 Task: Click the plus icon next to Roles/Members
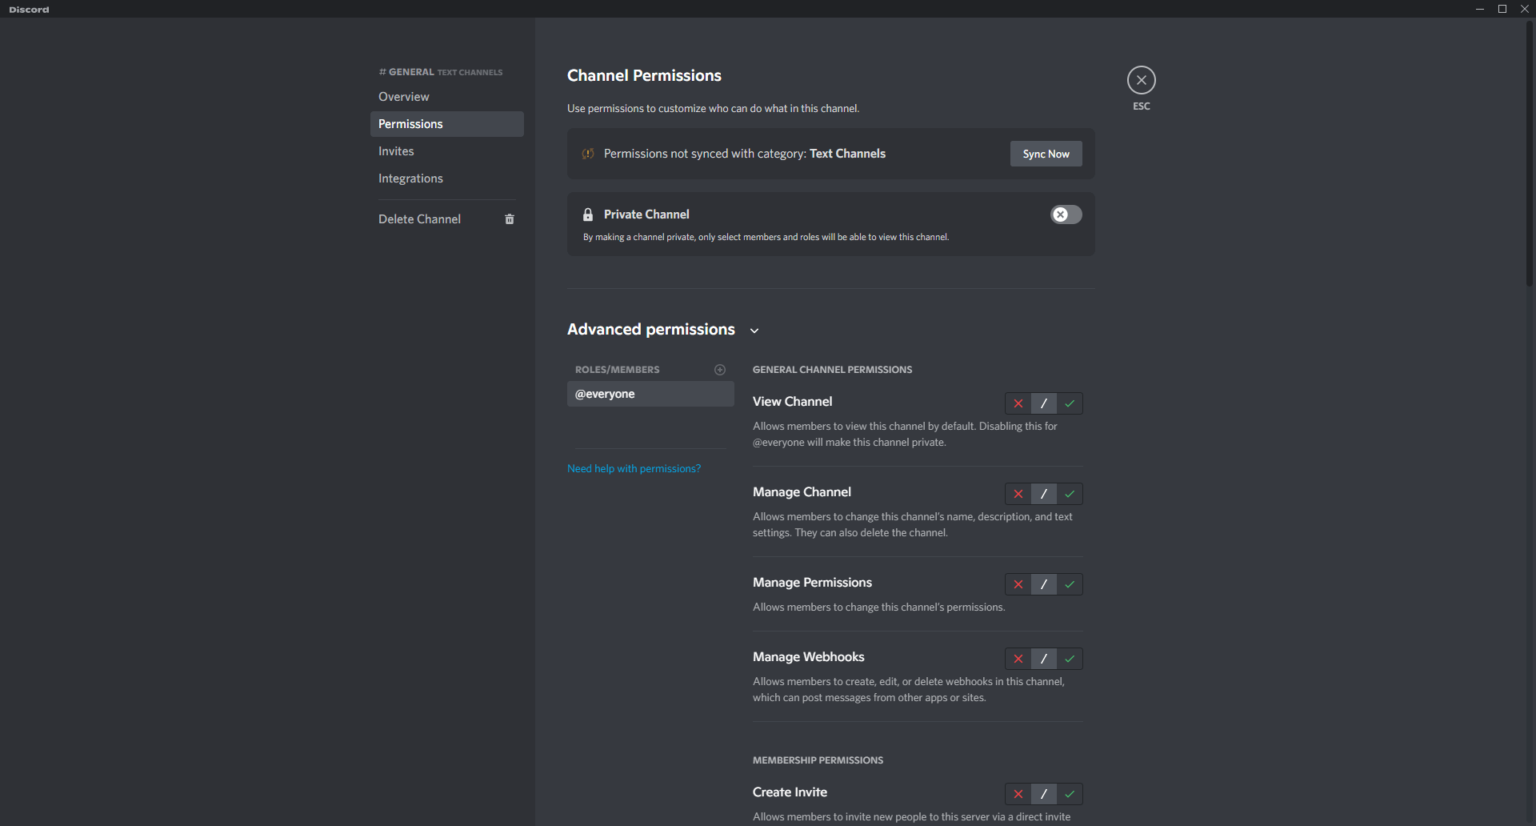720,370
